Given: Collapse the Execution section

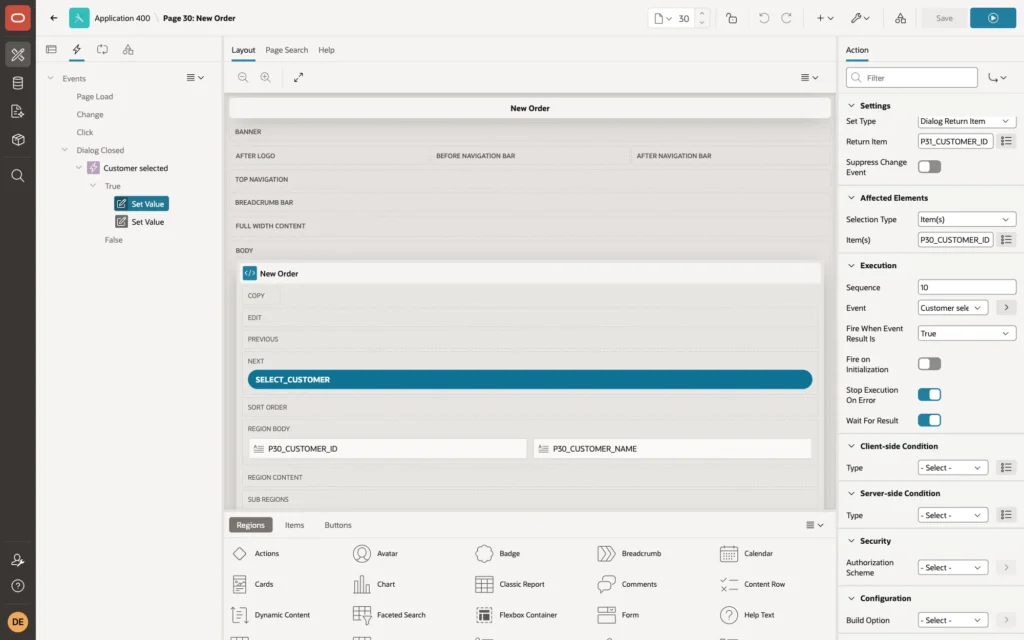Looking at the screenshot, I should click(x=851, y=266).
